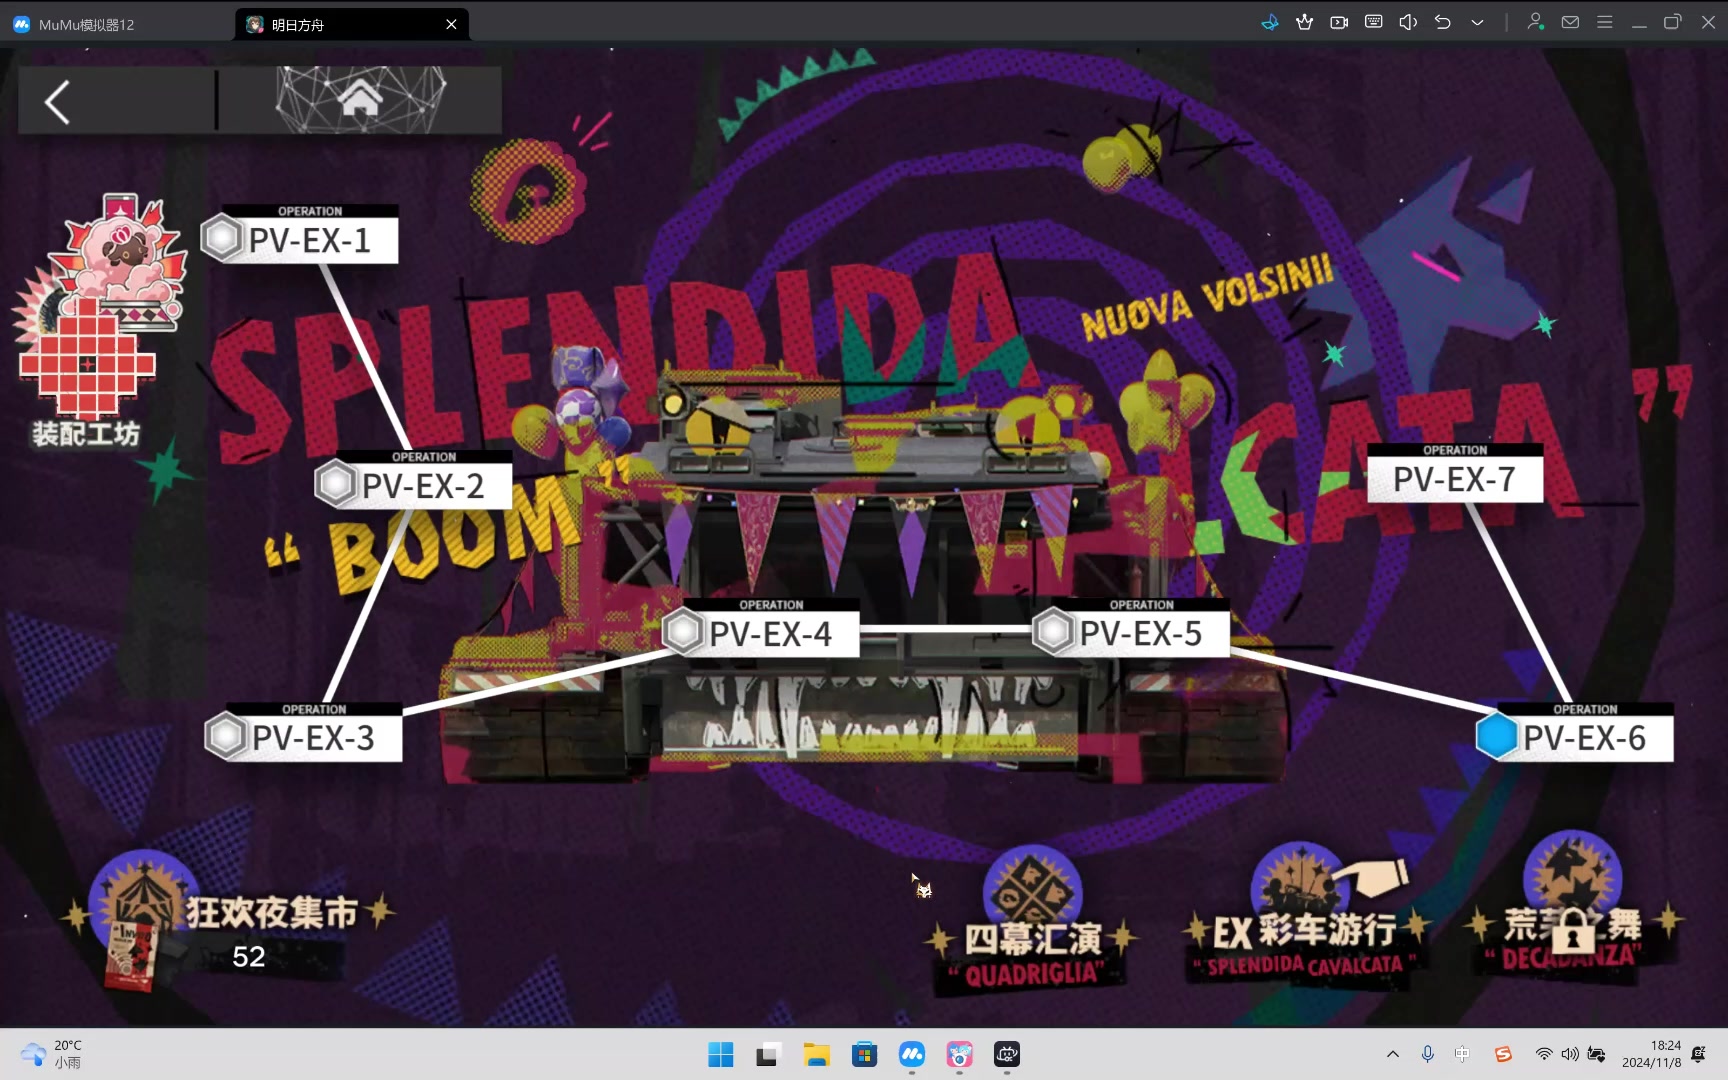Open the MuMu hamburger menu
Viewport: 1728px width, 1080px height.
click(1605, 23)
